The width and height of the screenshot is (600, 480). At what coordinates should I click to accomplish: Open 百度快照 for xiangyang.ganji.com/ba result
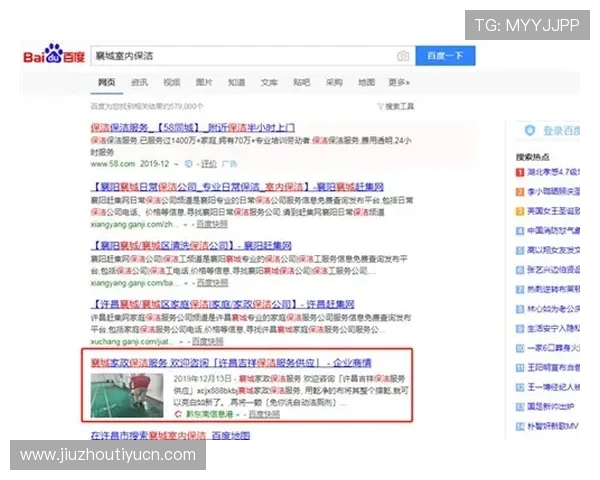coord(213,283)
